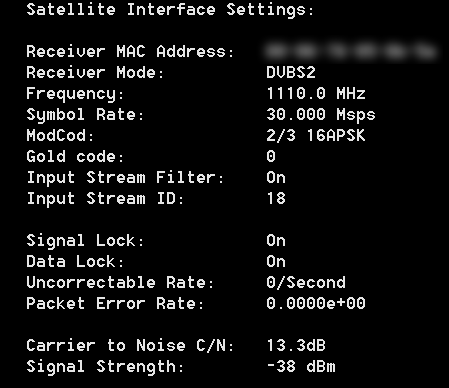Select the 13.3dB carrier to noise value
This screenshot has width=449, height=388.
click(x=296, y=345)
